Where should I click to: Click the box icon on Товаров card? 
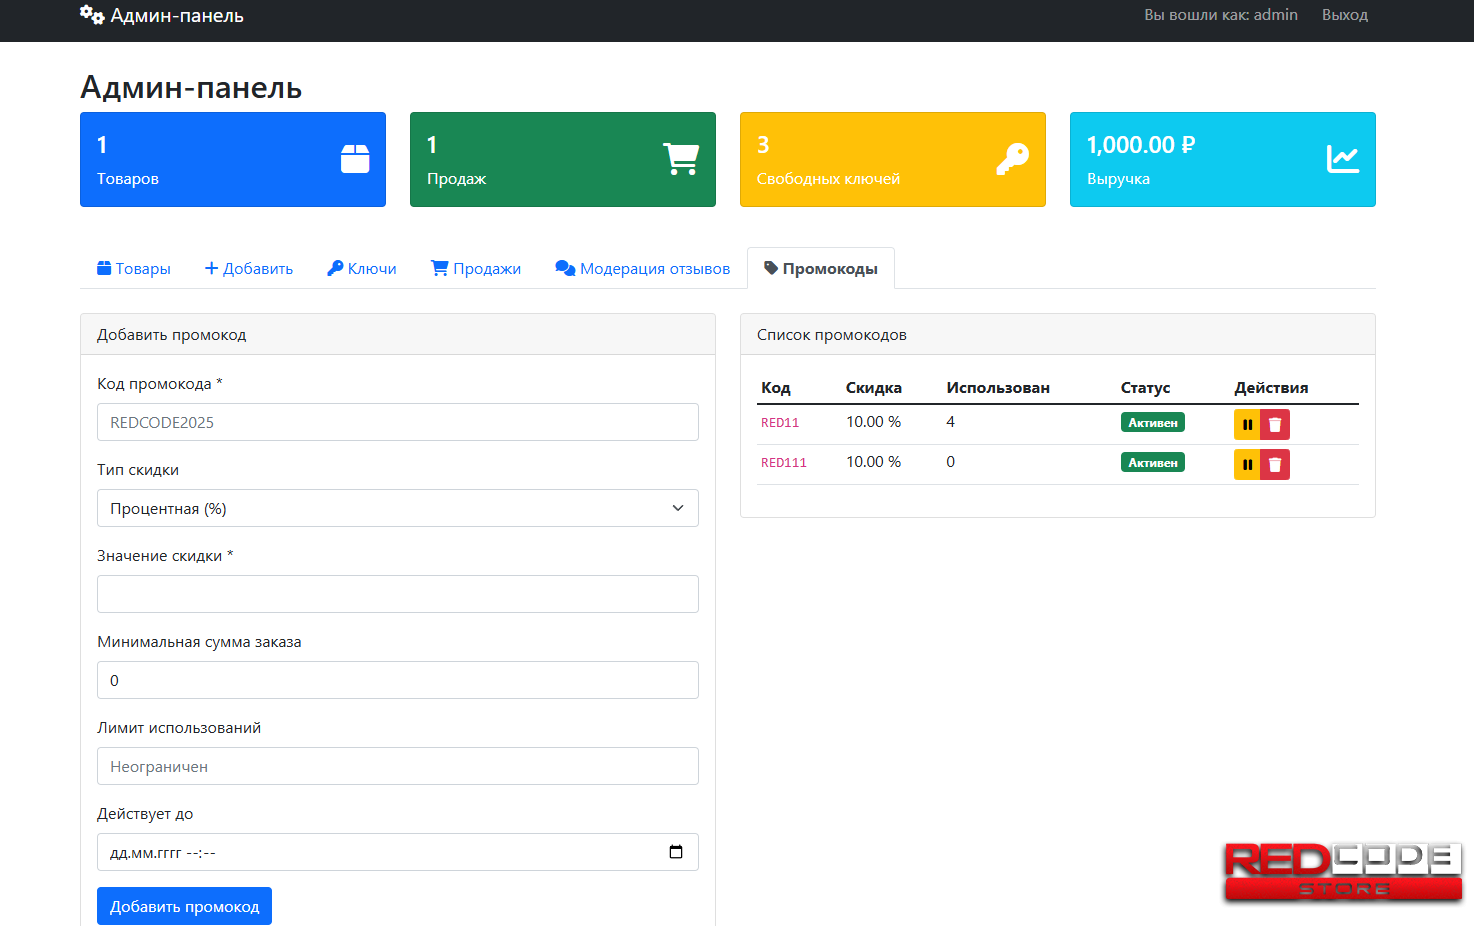[x=355, y=159]
